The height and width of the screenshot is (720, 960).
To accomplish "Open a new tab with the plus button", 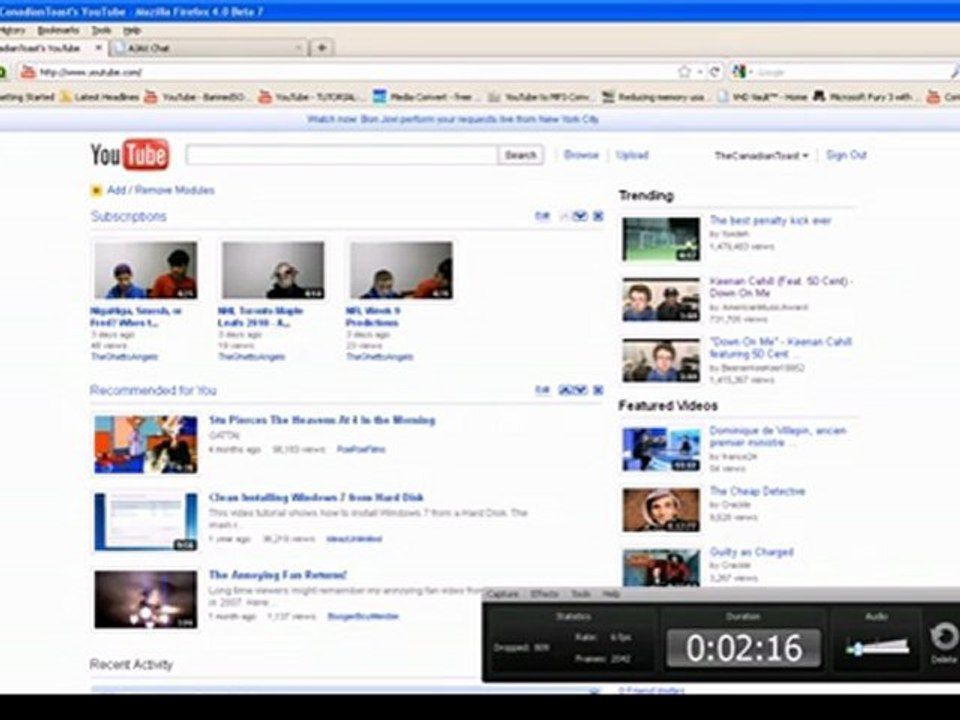I will pos(322,47).
